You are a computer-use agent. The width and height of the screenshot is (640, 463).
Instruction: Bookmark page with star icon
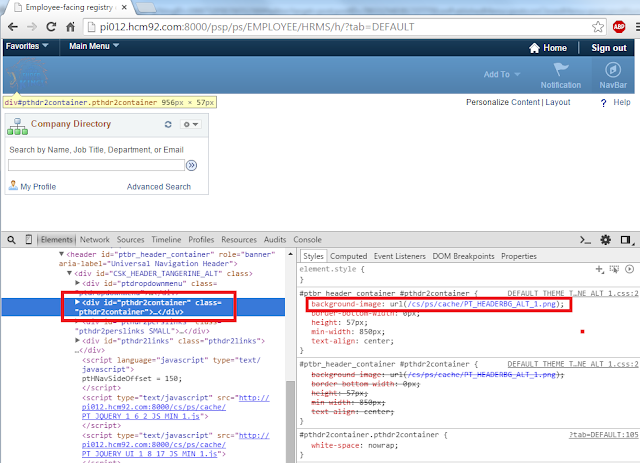pyautogui.click(x=598, y=27)
